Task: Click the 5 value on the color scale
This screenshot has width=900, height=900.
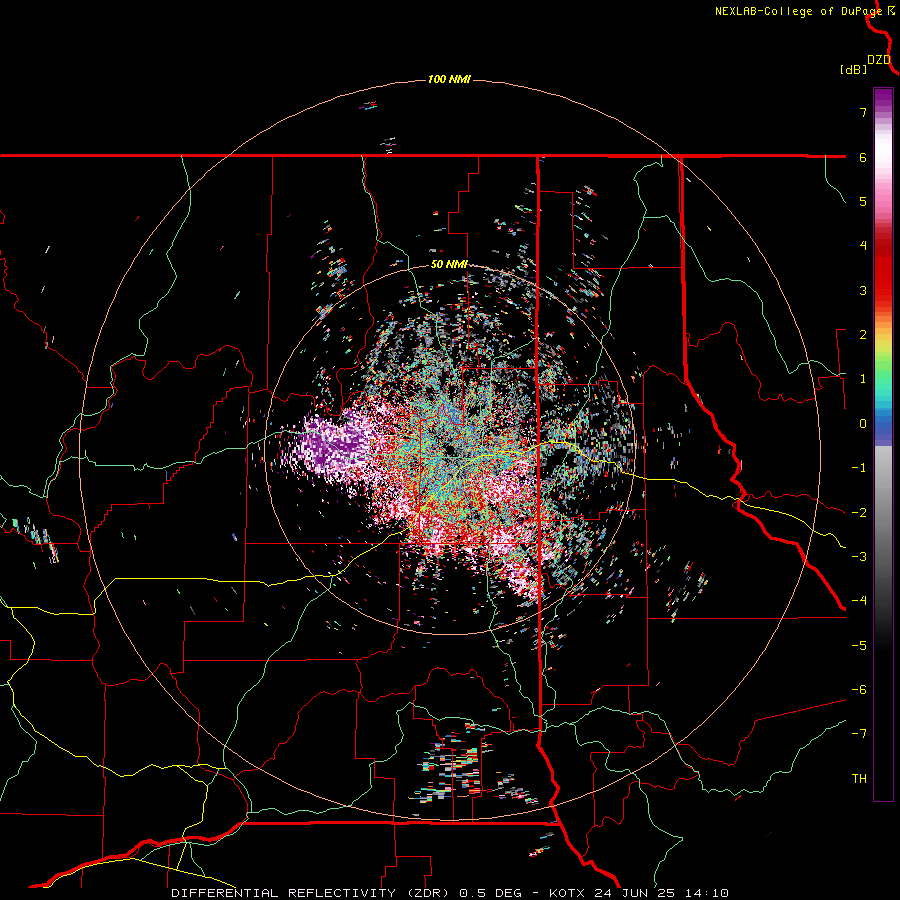Action: [863, 201]
